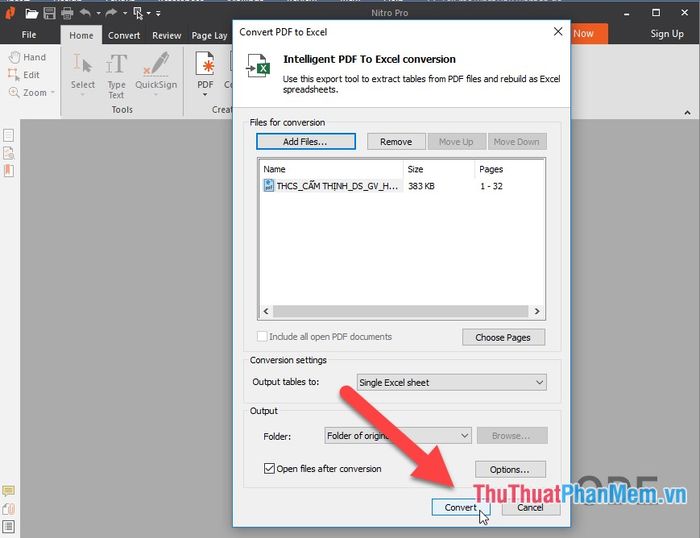Click the Options button
Viewport: 700px width, 538px height.
pyautogui.click(x=510, y=469)
